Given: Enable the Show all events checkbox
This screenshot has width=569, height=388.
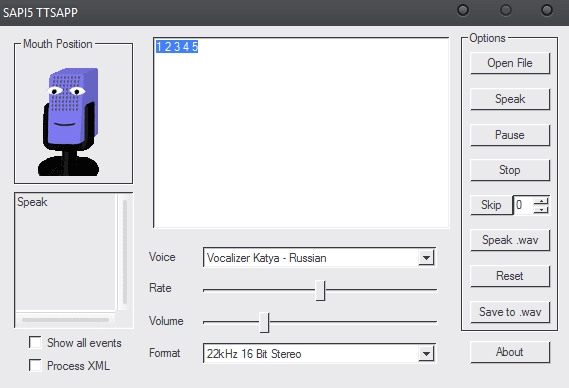Looking at the screenshot, I should click(x=35, y=342).
